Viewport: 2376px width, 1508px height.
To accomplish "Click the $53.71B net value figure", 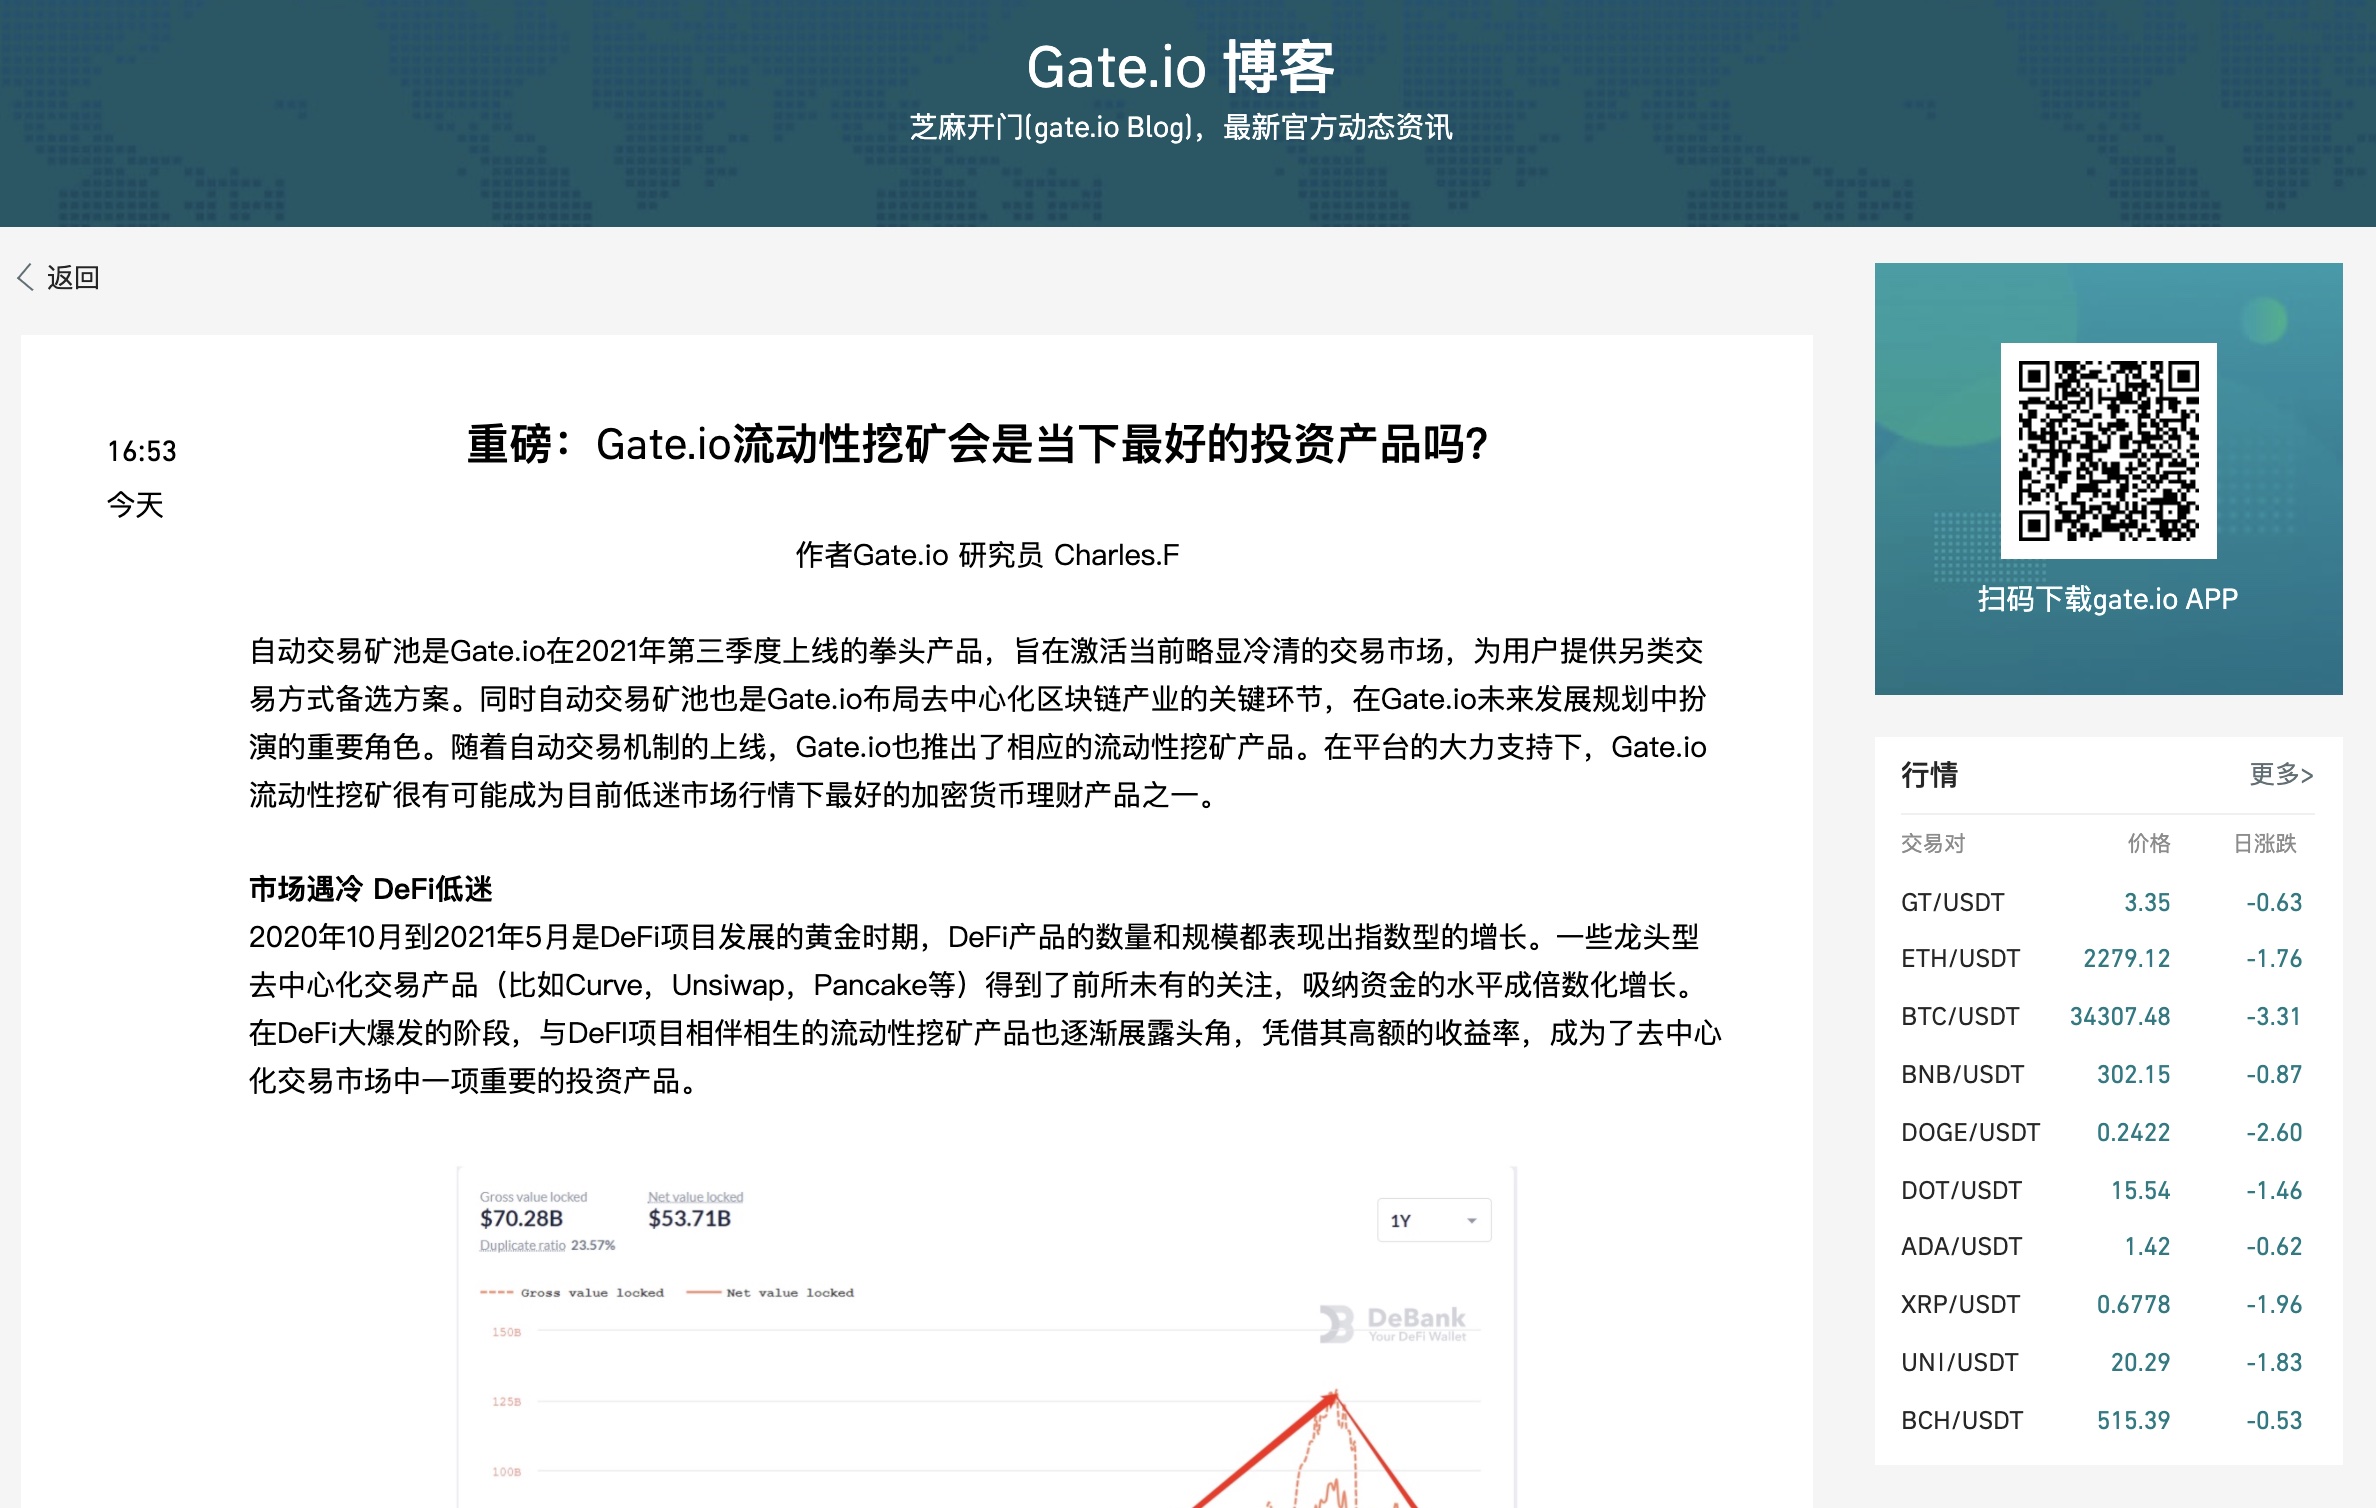I will tap(689, 1218).
